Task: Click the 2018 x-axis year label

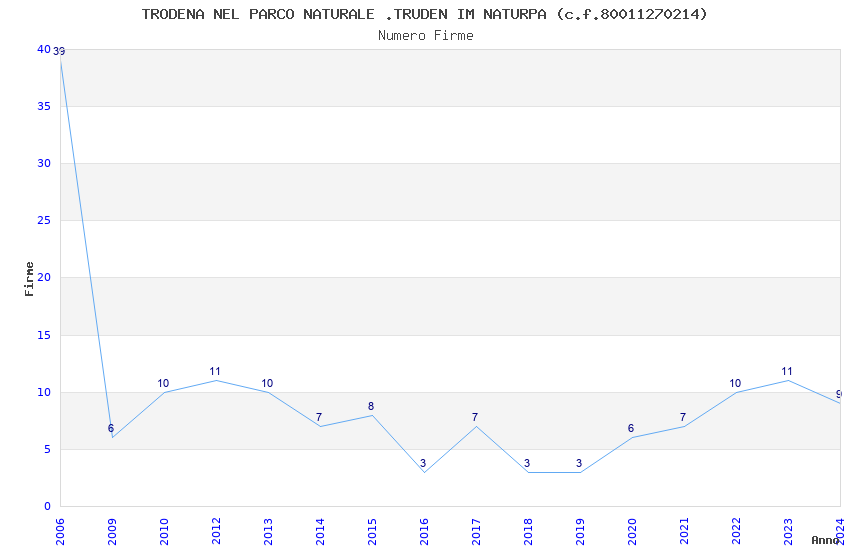Action: [528, 530]
